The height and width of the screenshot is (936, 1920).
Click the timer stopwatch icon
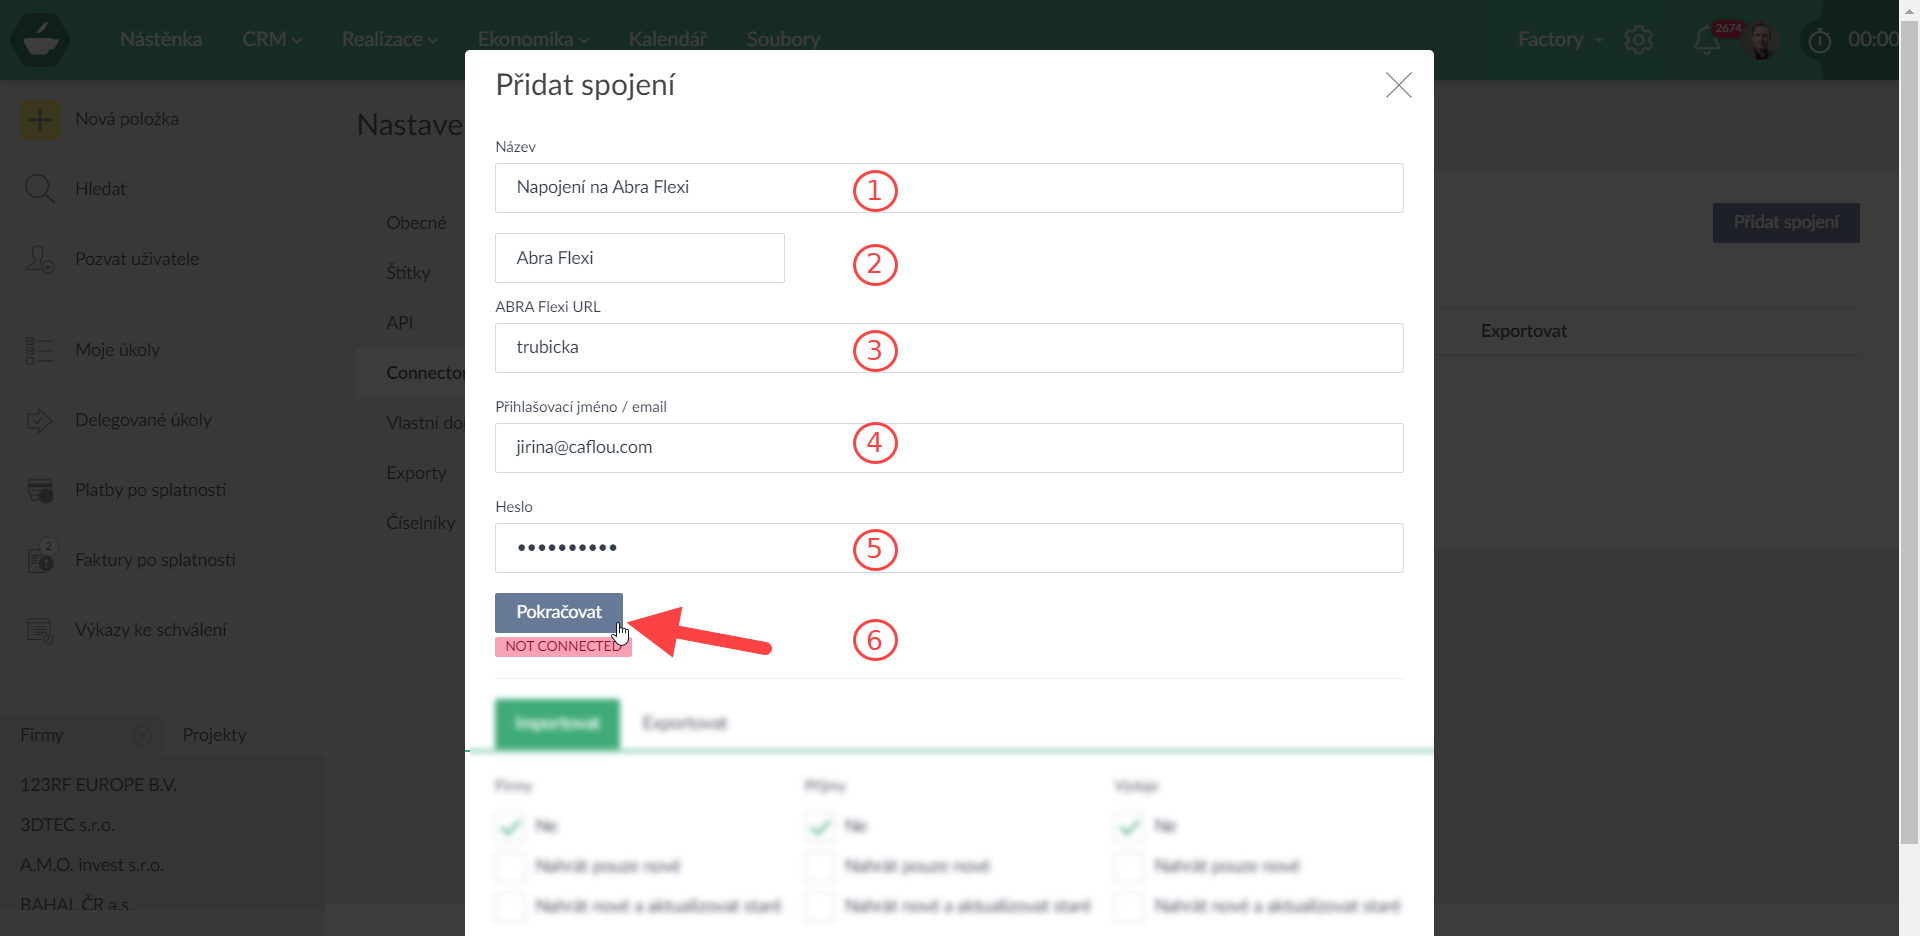tap(1819, 41)
